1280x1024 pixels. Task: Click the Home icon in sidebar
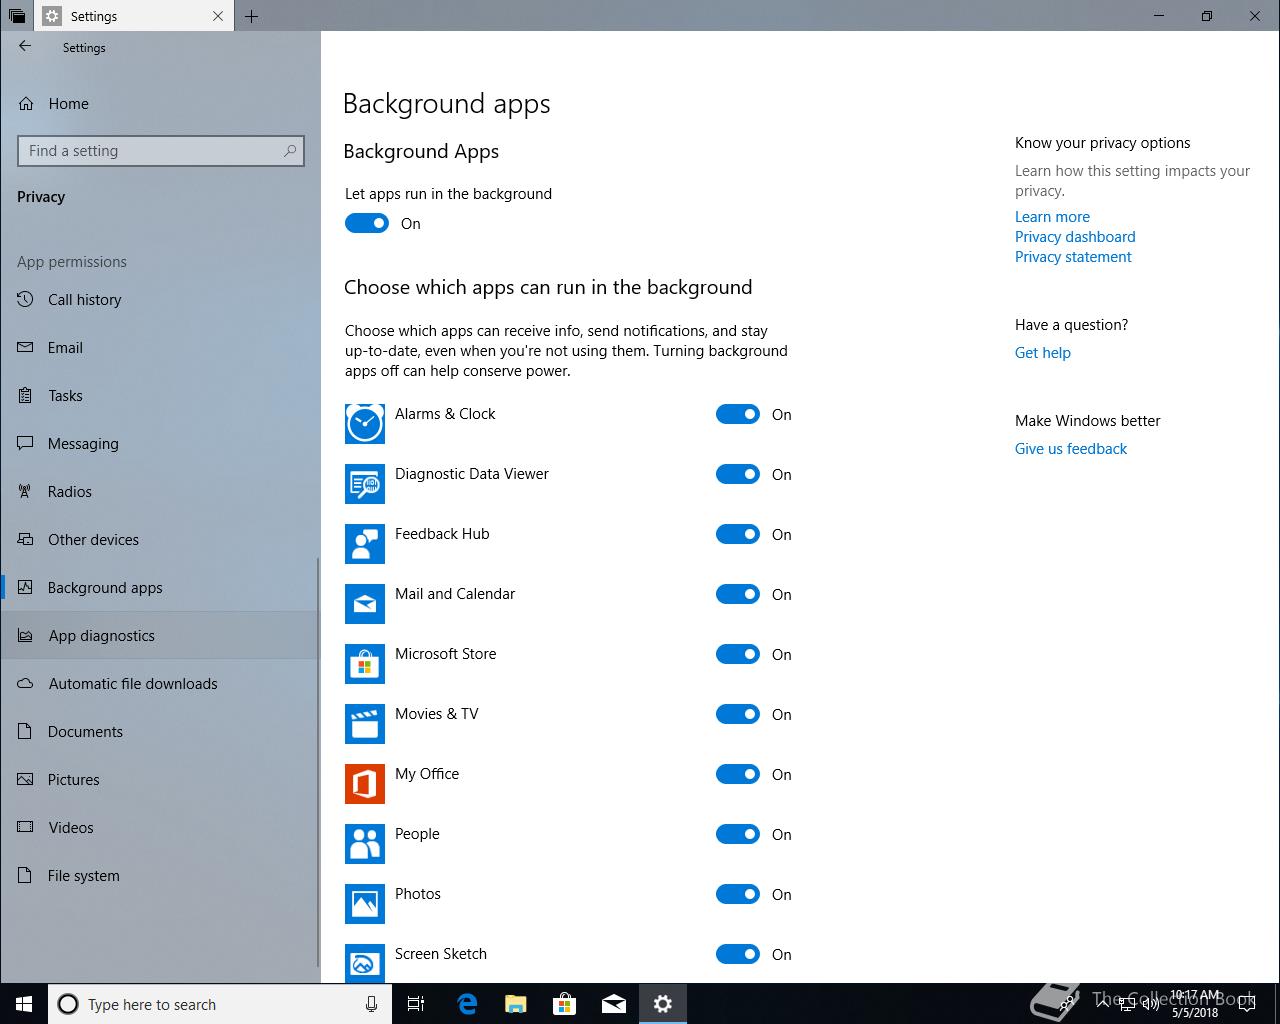tap(26, 103)
